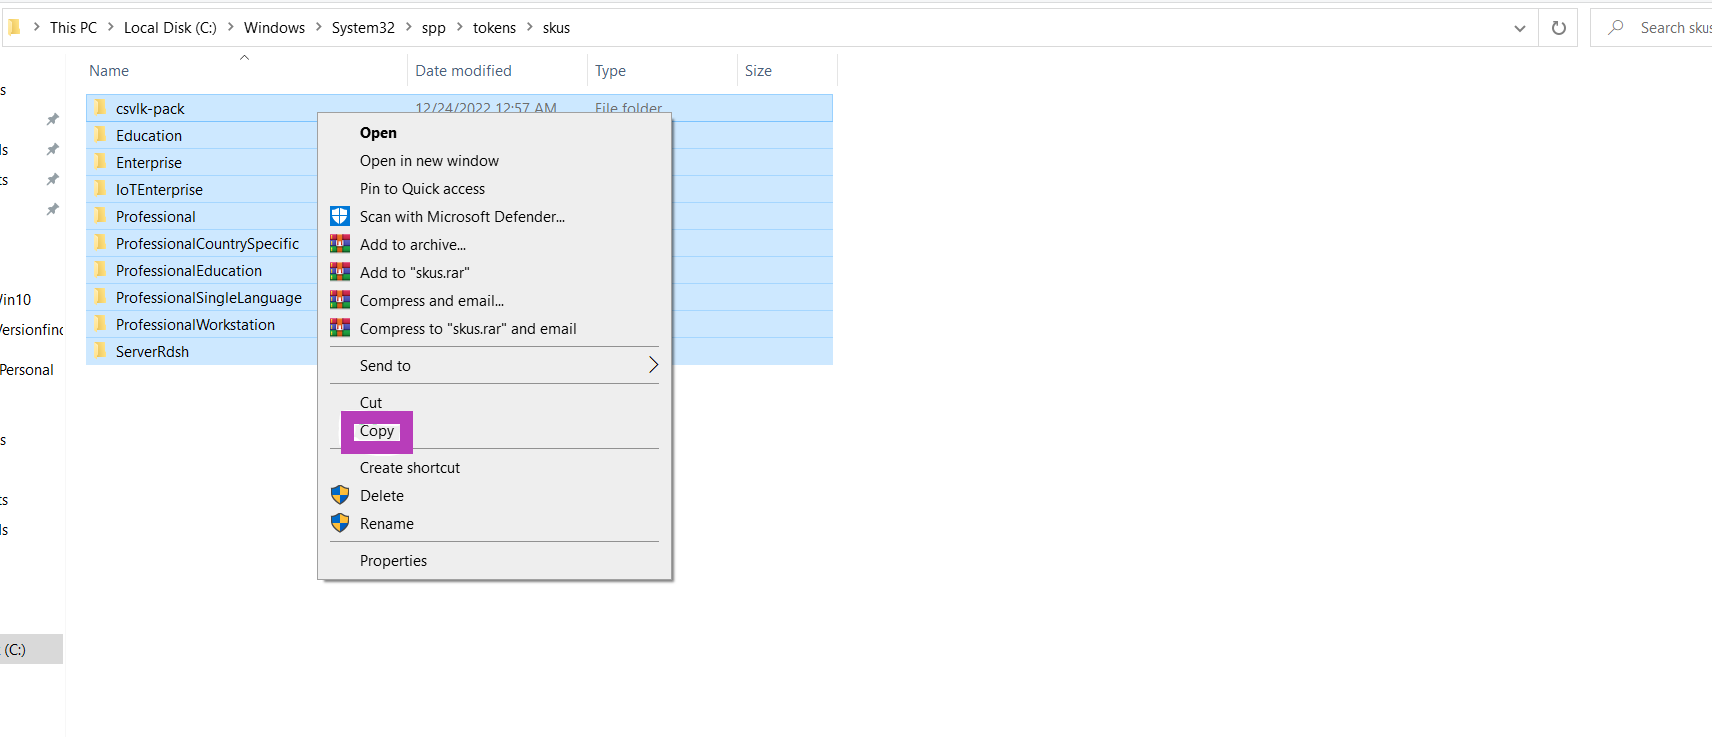Choose Copy from the context menu

(x=377, y=431)
